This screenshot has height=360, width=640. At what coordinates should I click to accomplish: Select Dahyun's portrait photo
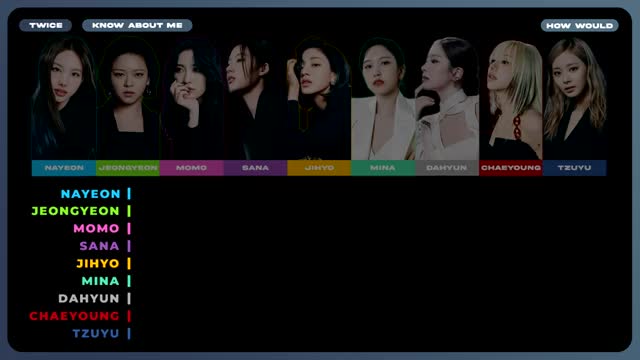(447, 98)
